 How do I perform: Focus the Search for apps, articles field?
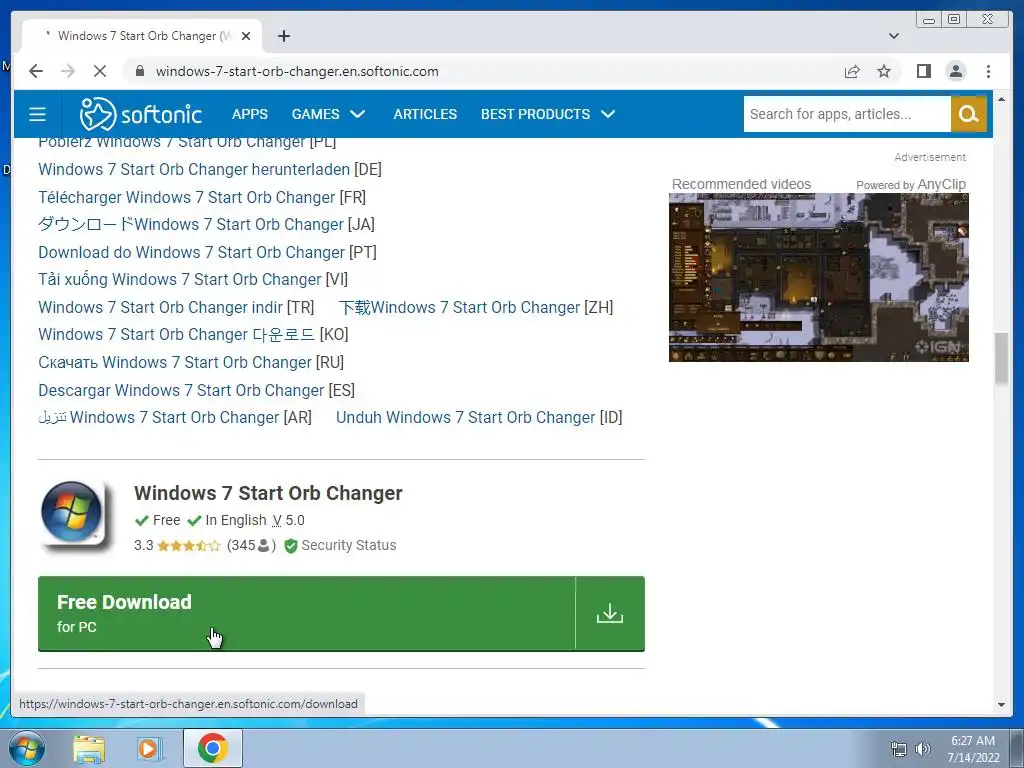click(847, 114)
